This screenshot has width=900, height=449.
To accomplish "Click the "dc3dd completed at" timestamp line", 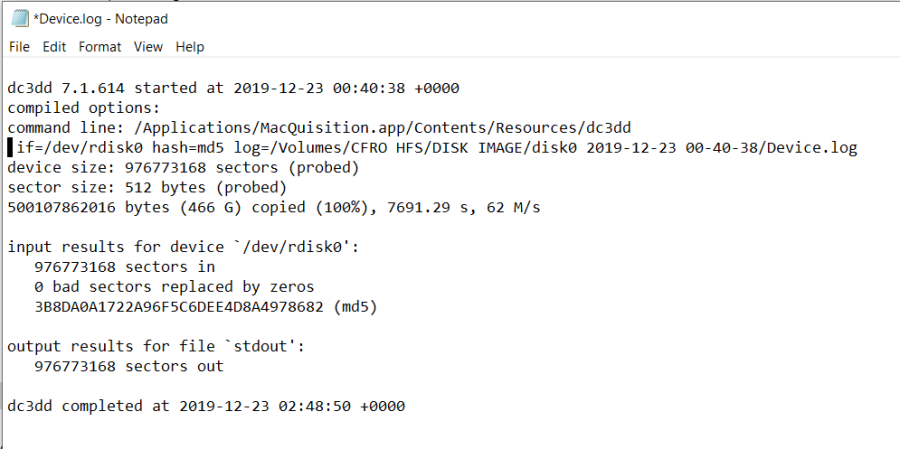I will pos(206,406).
